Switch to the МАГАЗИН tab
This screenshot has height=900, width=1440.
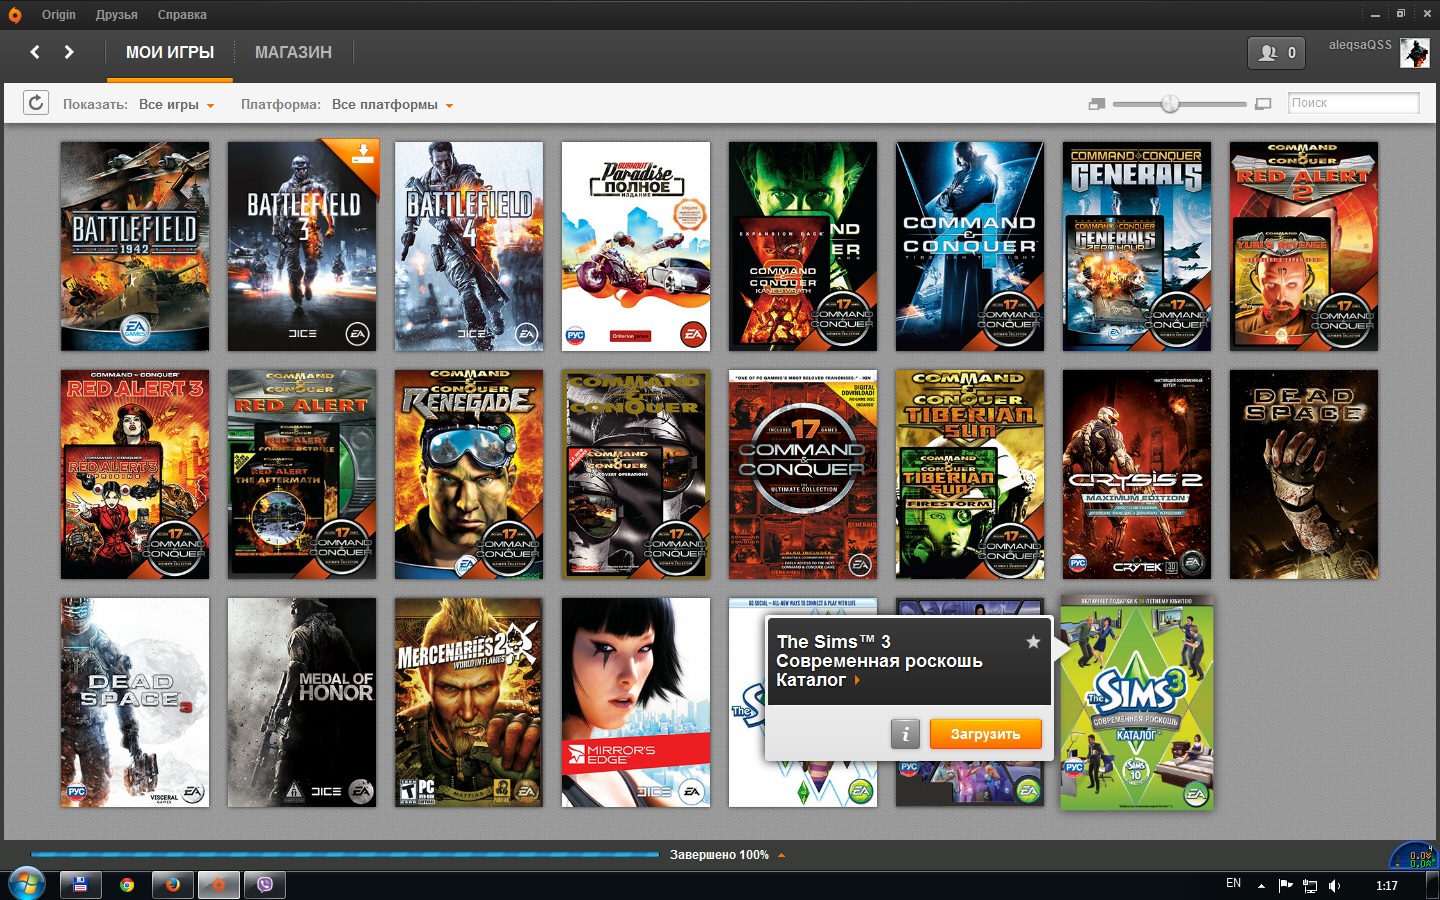tap(293, 52)
